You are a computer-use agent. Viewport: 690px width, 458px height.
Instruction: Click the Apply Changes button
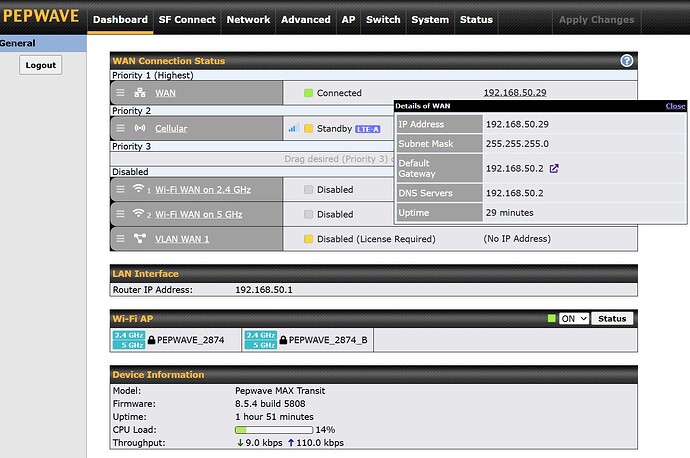[597, 20]
